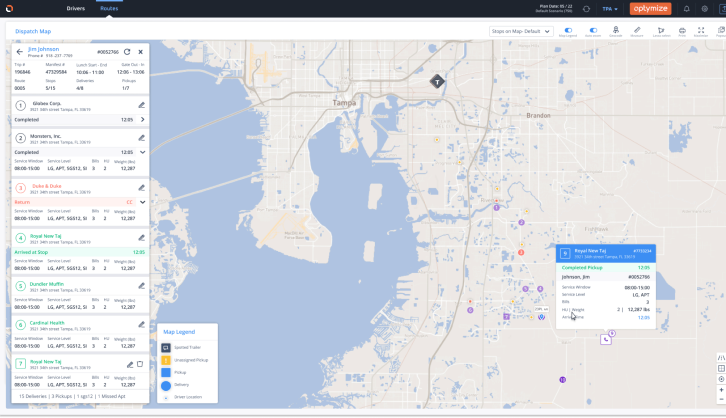The width and height of the screenshot is (726, 418).
Task: Click red stop marker 3 on map
Action: coord(521,252)
